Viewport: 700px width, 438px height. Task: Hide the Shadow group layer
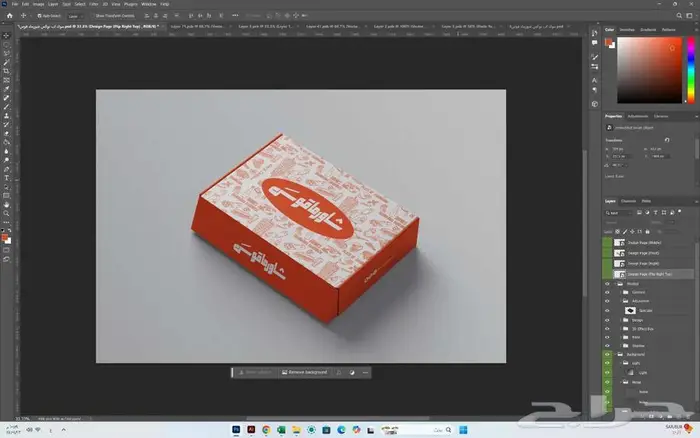(607, 346)
